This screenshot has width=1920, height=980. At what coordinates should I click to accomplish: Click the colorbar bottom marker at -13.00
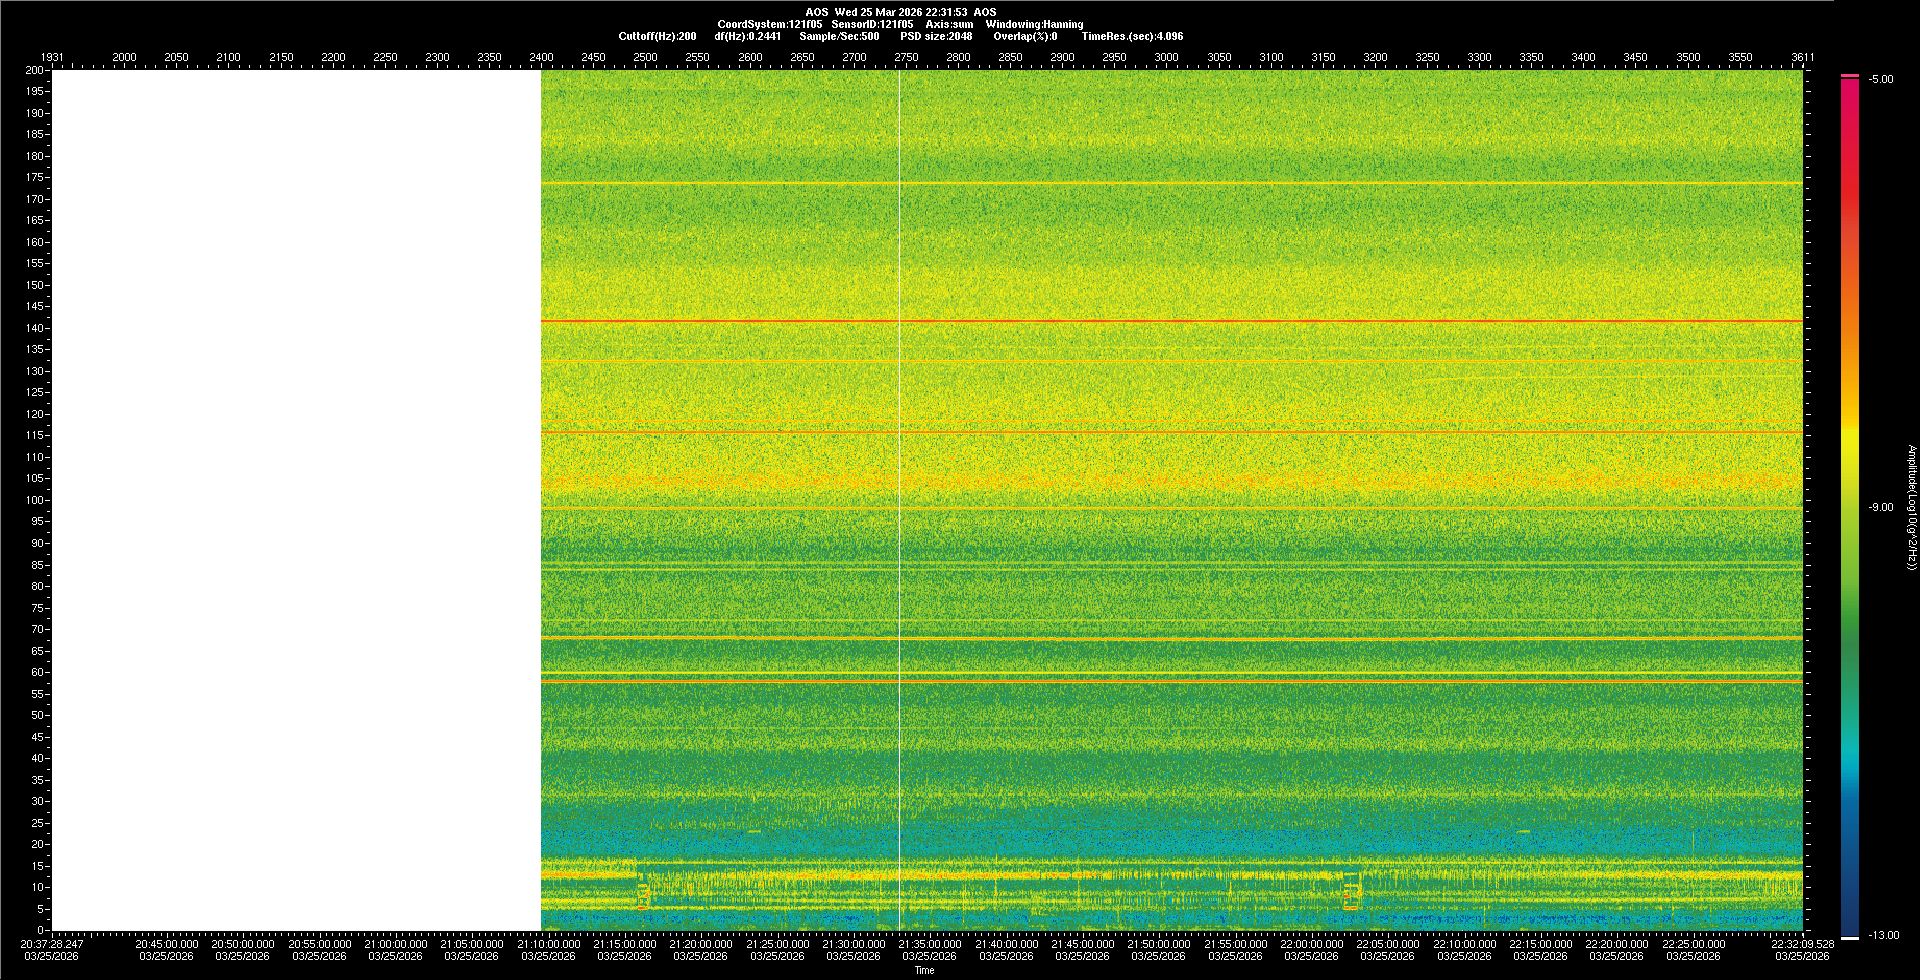click(1850, 938)
